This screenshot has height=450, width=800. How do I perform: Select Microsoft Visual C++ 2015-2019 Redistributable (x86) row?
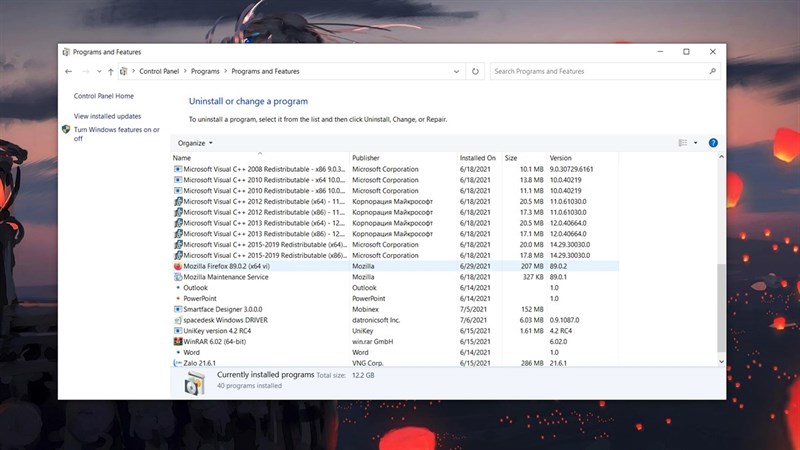(x=395, y=256)
